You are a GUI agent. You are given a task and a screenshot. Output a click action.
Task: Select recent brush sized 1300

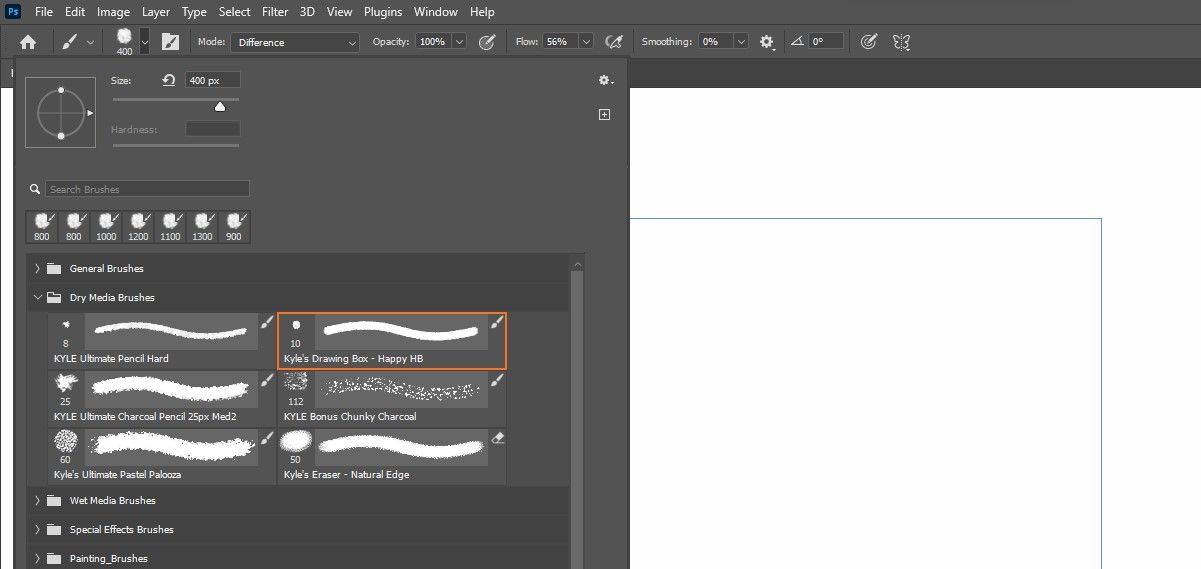(x=202, y=227)
